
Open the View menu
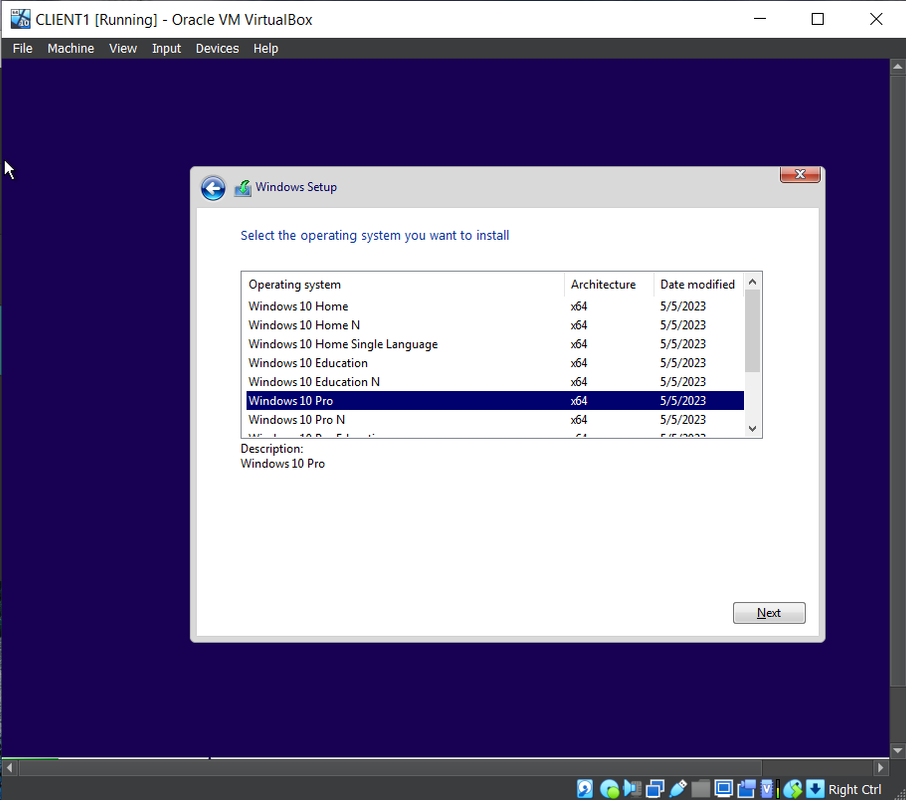123,49
